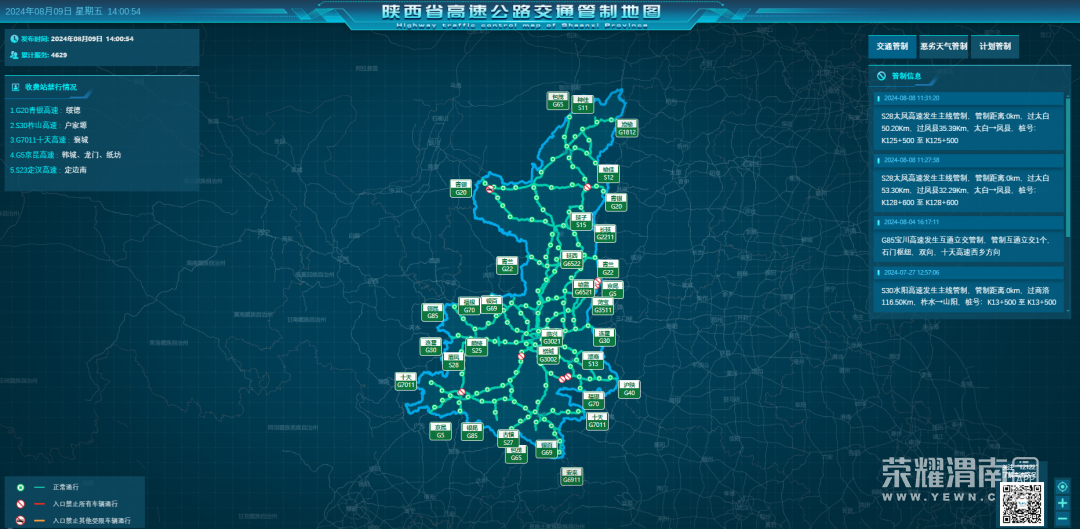Click the G3002 highway shield icon
The width and height of the screenshot is (1080, 529).
coord(549,356)
